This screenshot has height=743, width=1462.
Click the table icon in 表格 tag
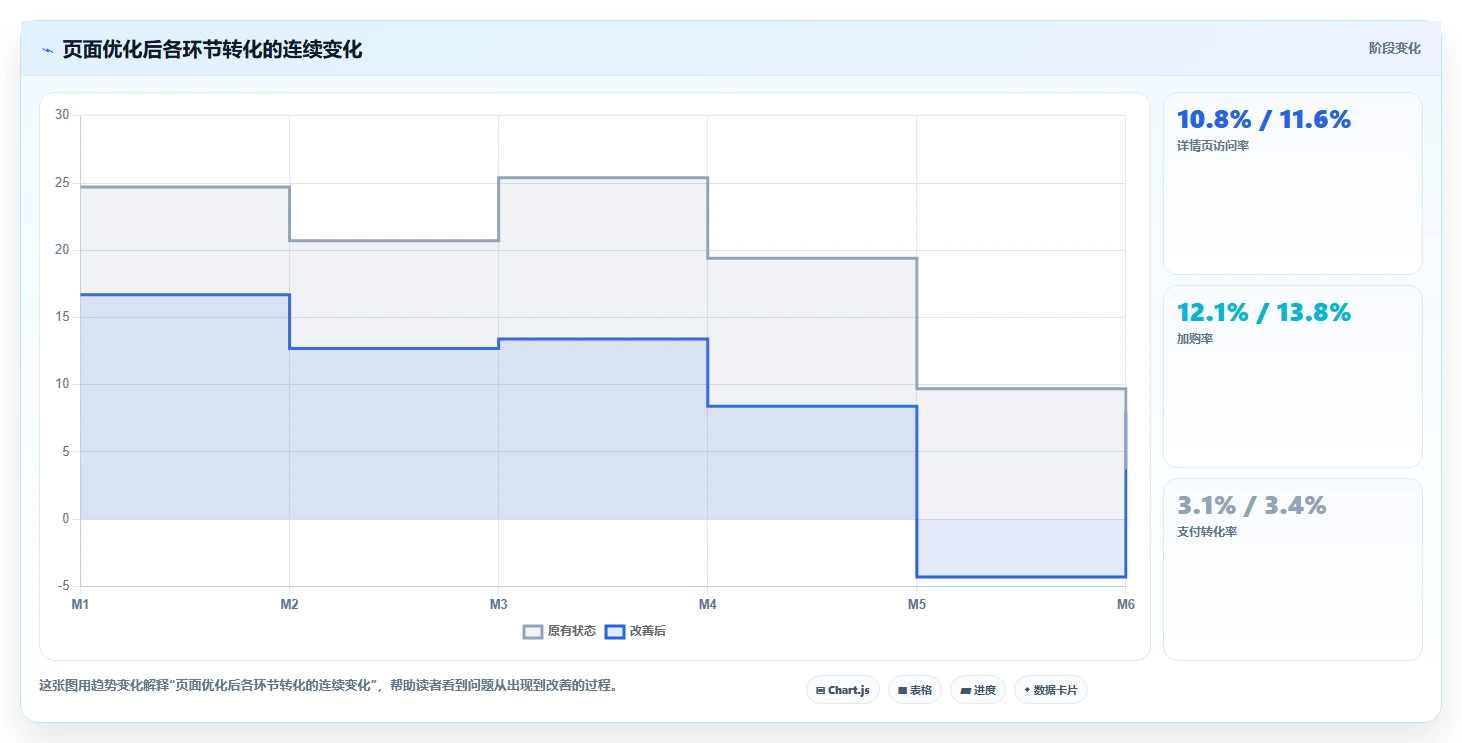(902, 691)
